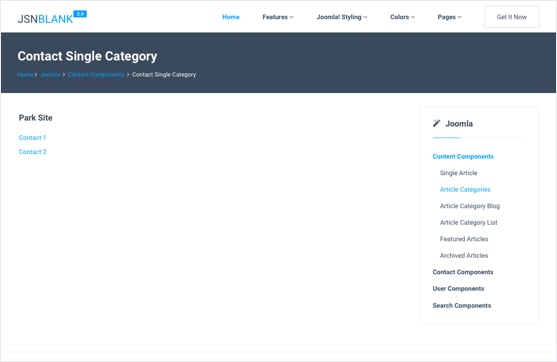The width and height of the screenshot is (557, 362).
Task: Expand the Joomla! Styling dropdown menu
Action: click(x=342, y=17)
